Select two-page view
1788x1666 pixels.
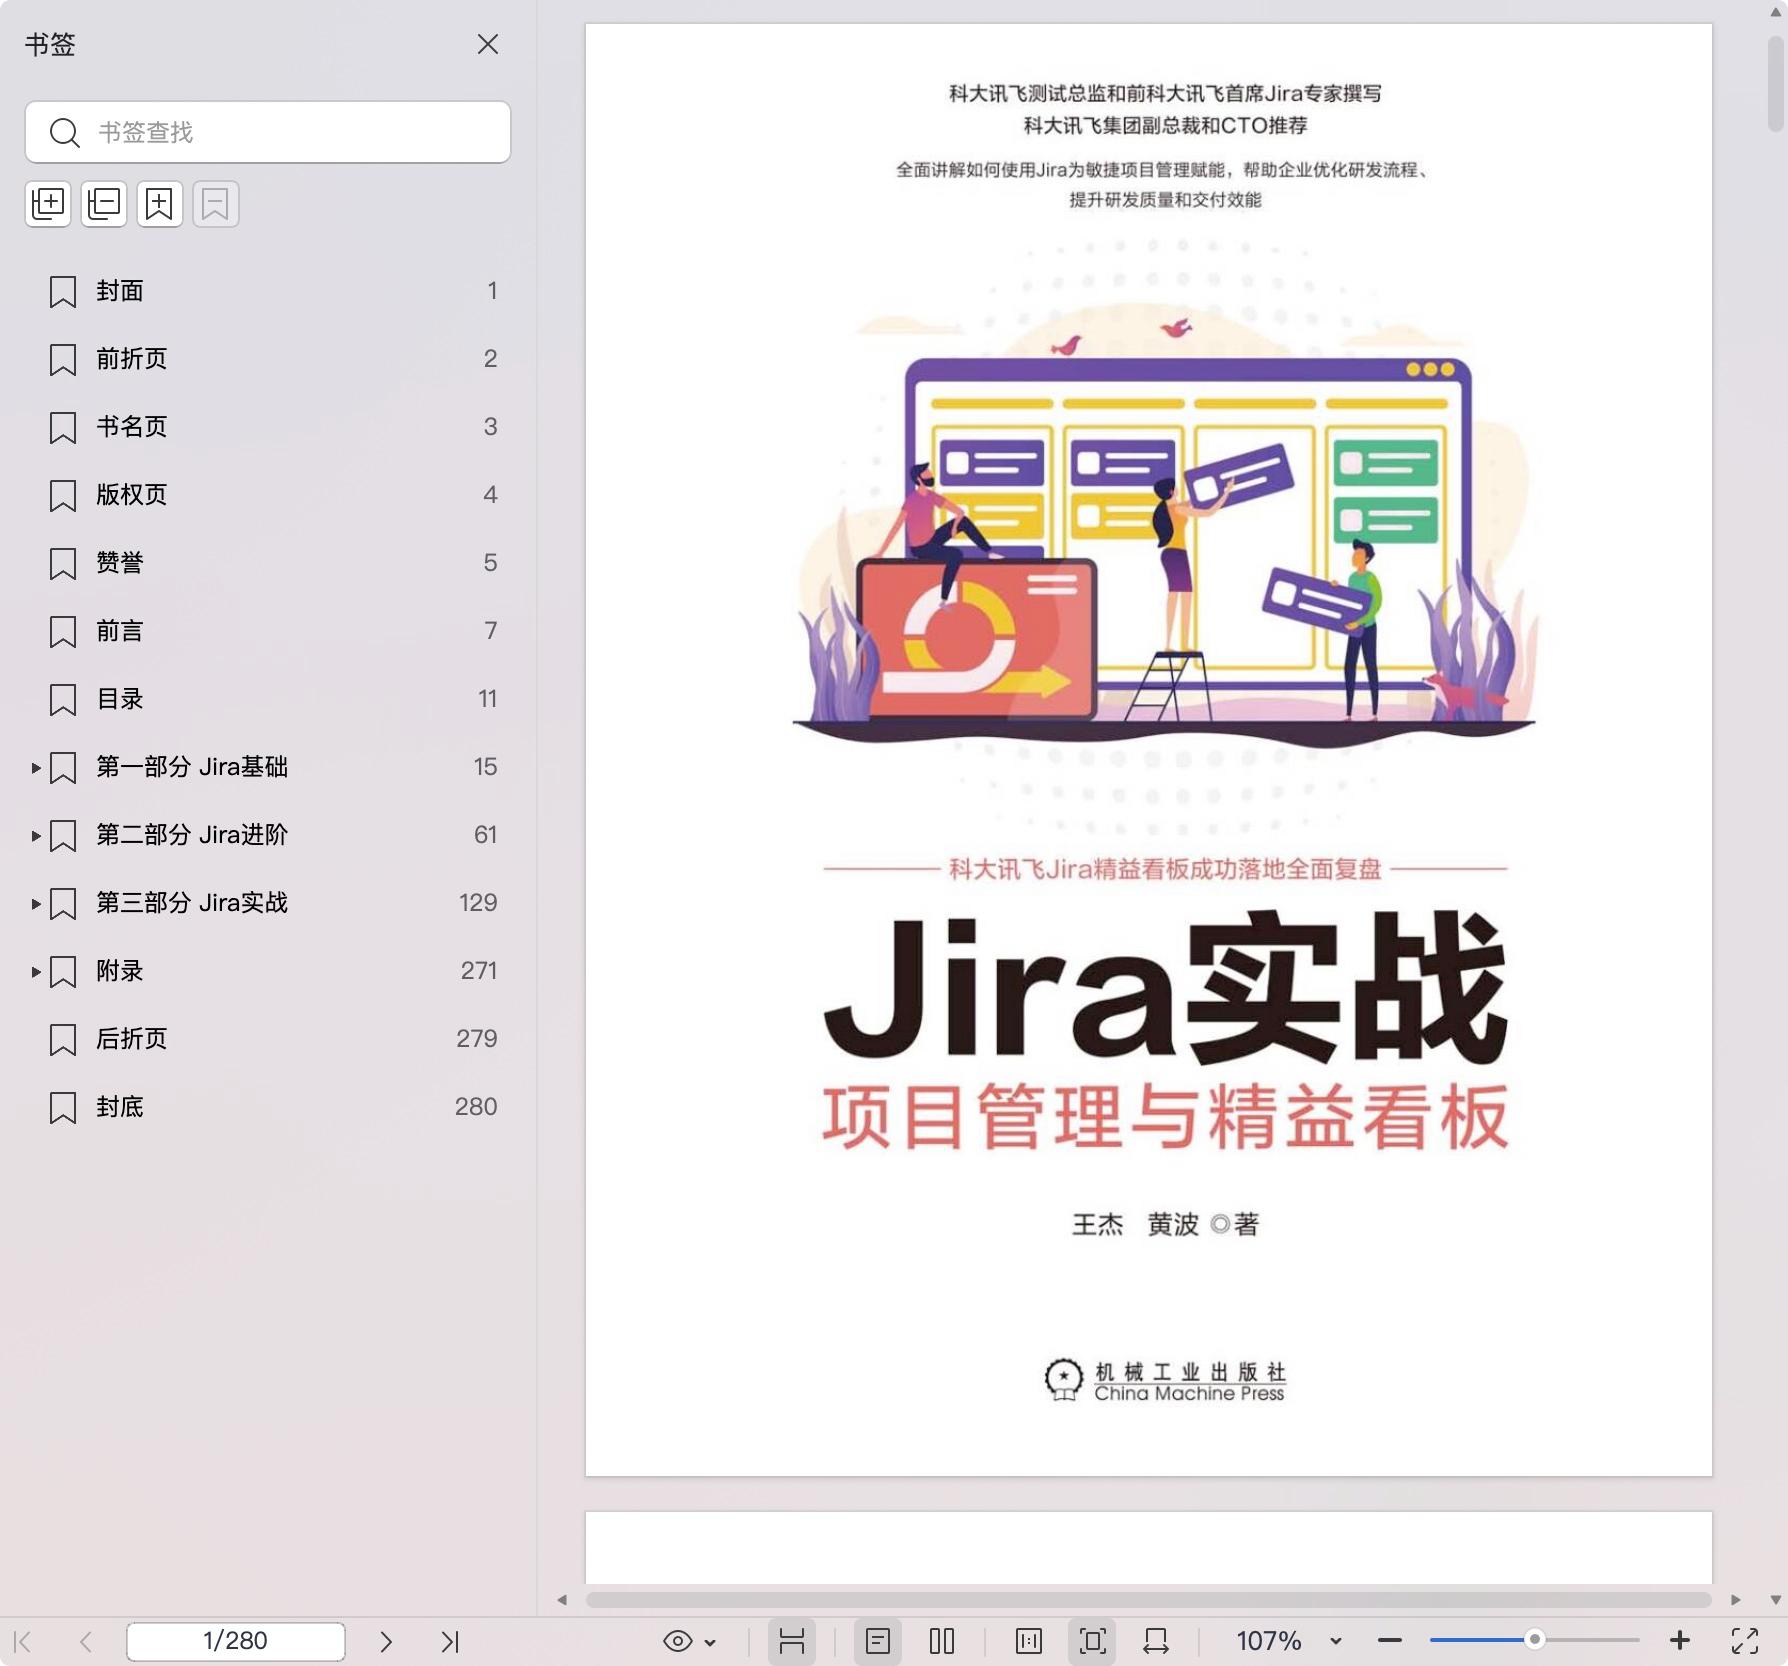click(942, 1641)
